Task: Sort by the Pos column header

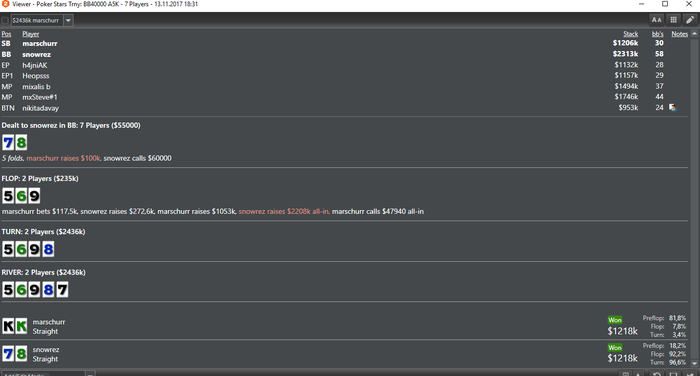Action: (6, 34)
